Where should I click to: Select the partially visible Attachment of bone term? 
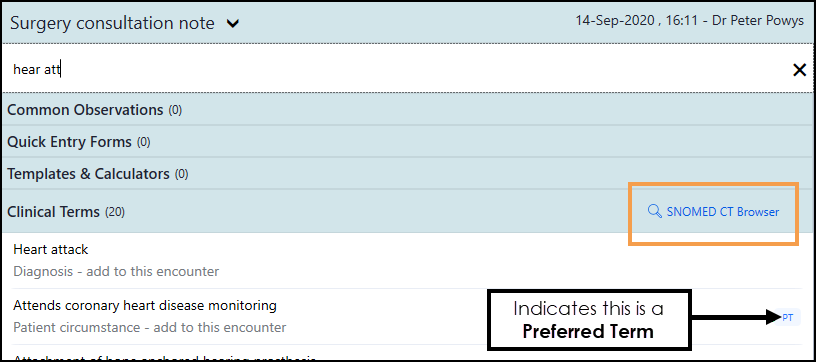point(164,358)
